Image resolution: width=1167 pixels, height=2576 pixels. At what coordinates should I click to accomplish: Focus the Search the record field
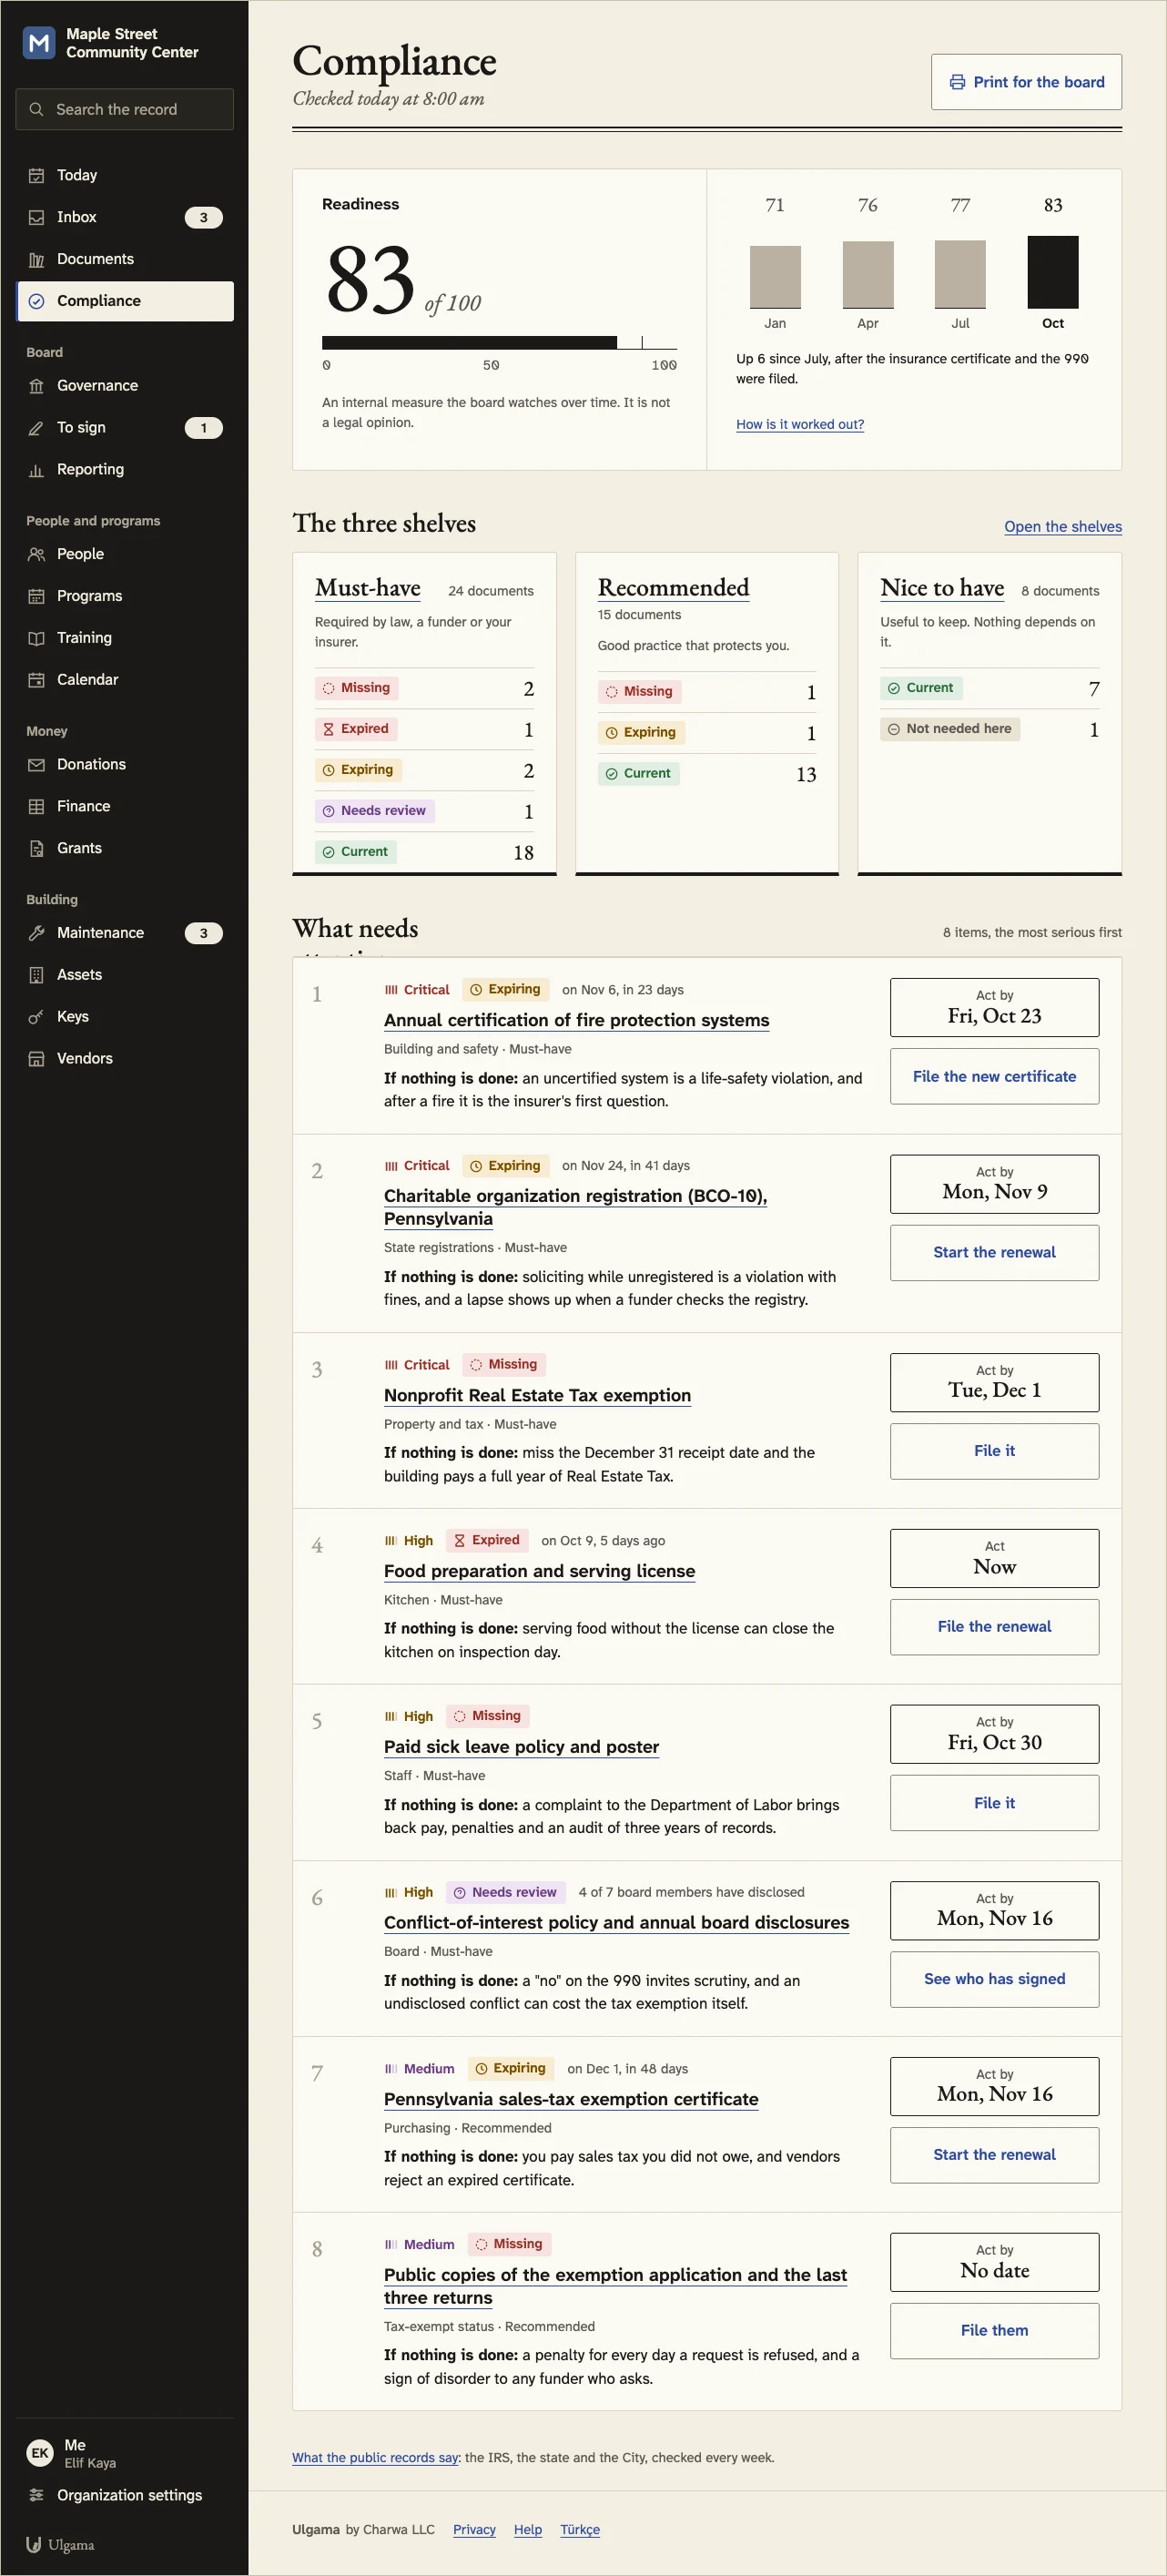125,109
